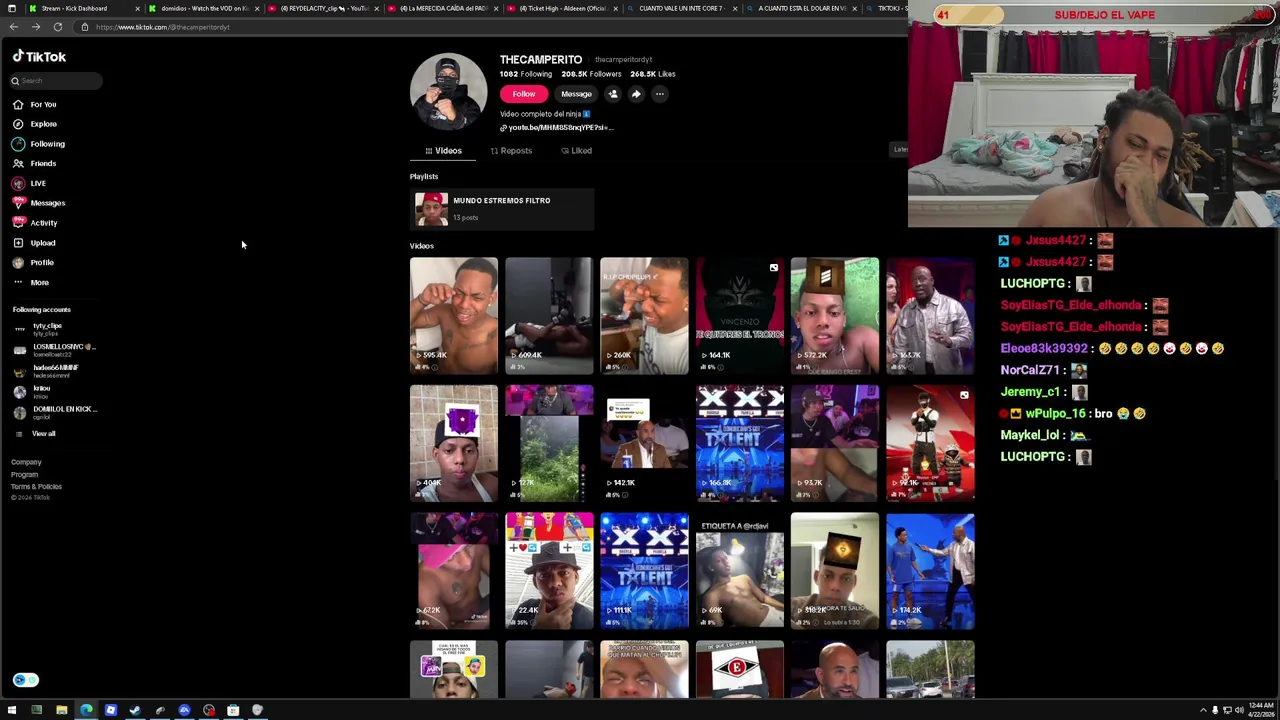Open the video with 142.1K views

644,443
